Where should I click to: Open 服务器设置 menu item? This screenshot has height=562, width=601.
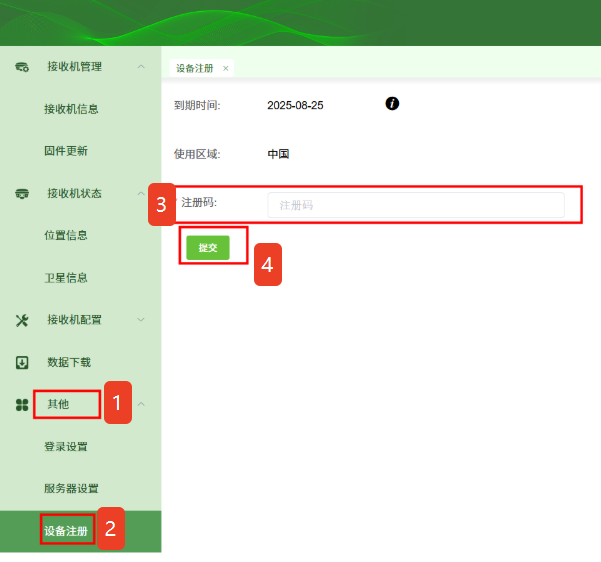tap(71, 488)
